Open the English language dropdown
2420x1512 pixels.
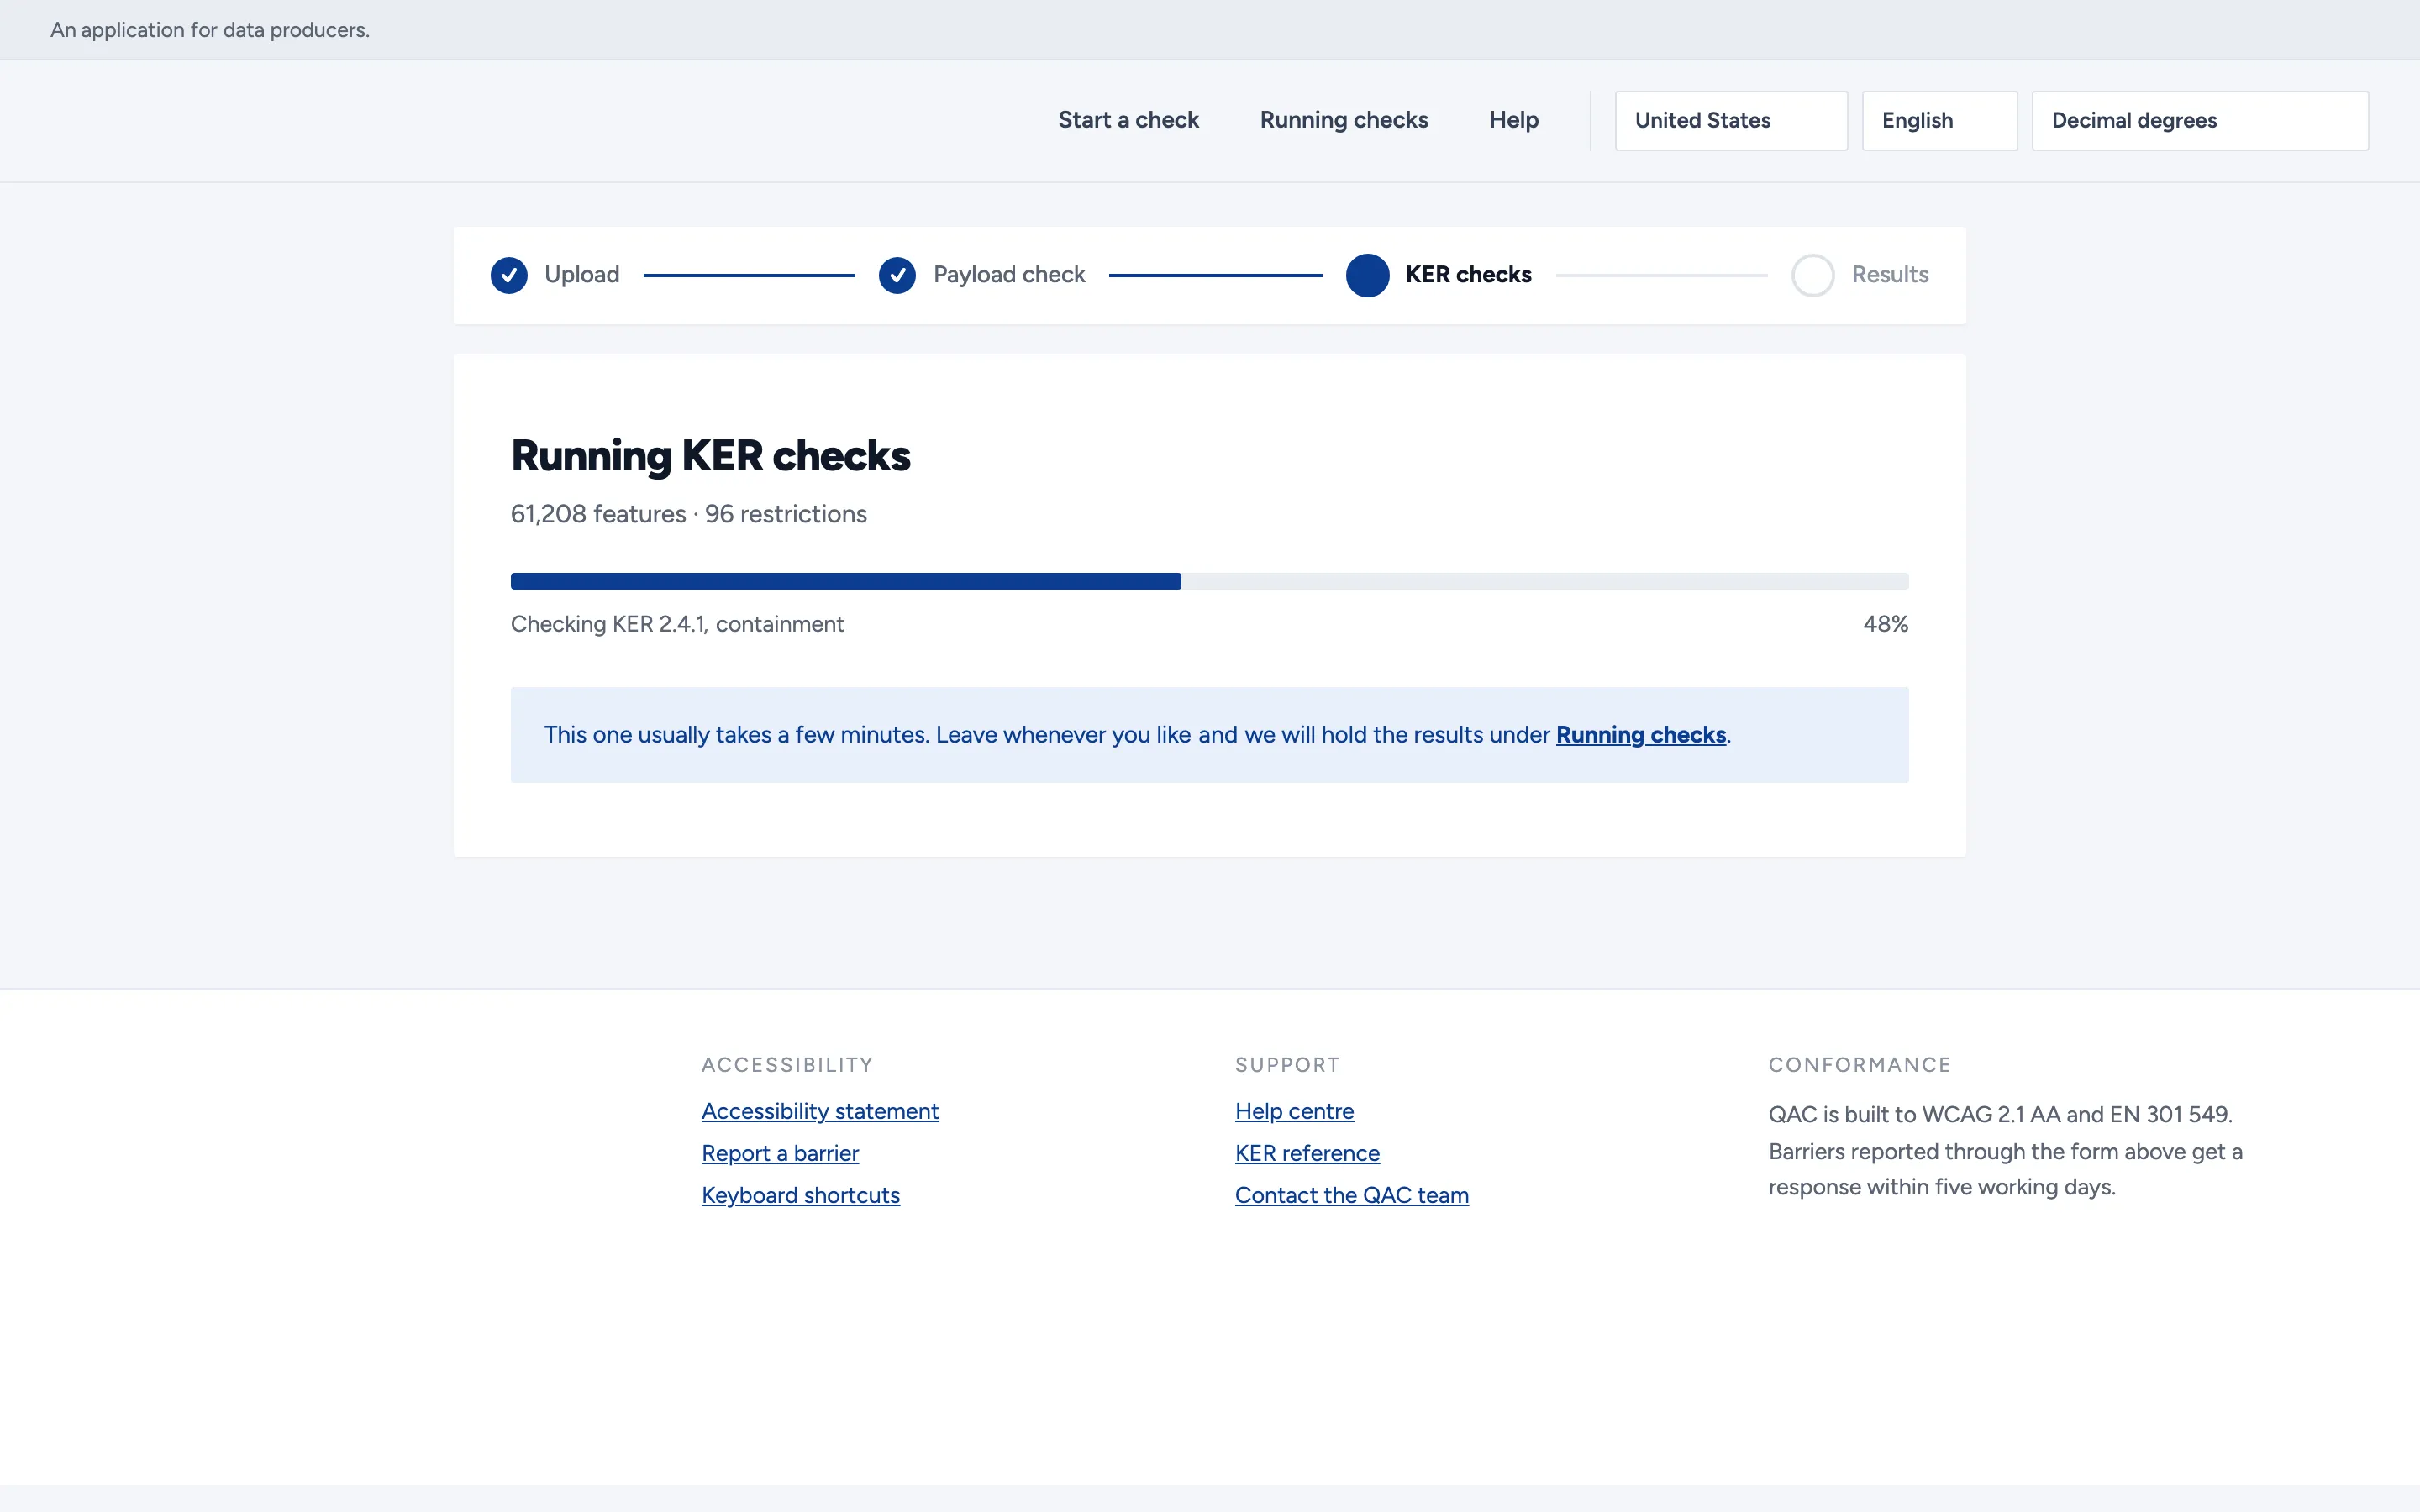[x=1939, y=121]
